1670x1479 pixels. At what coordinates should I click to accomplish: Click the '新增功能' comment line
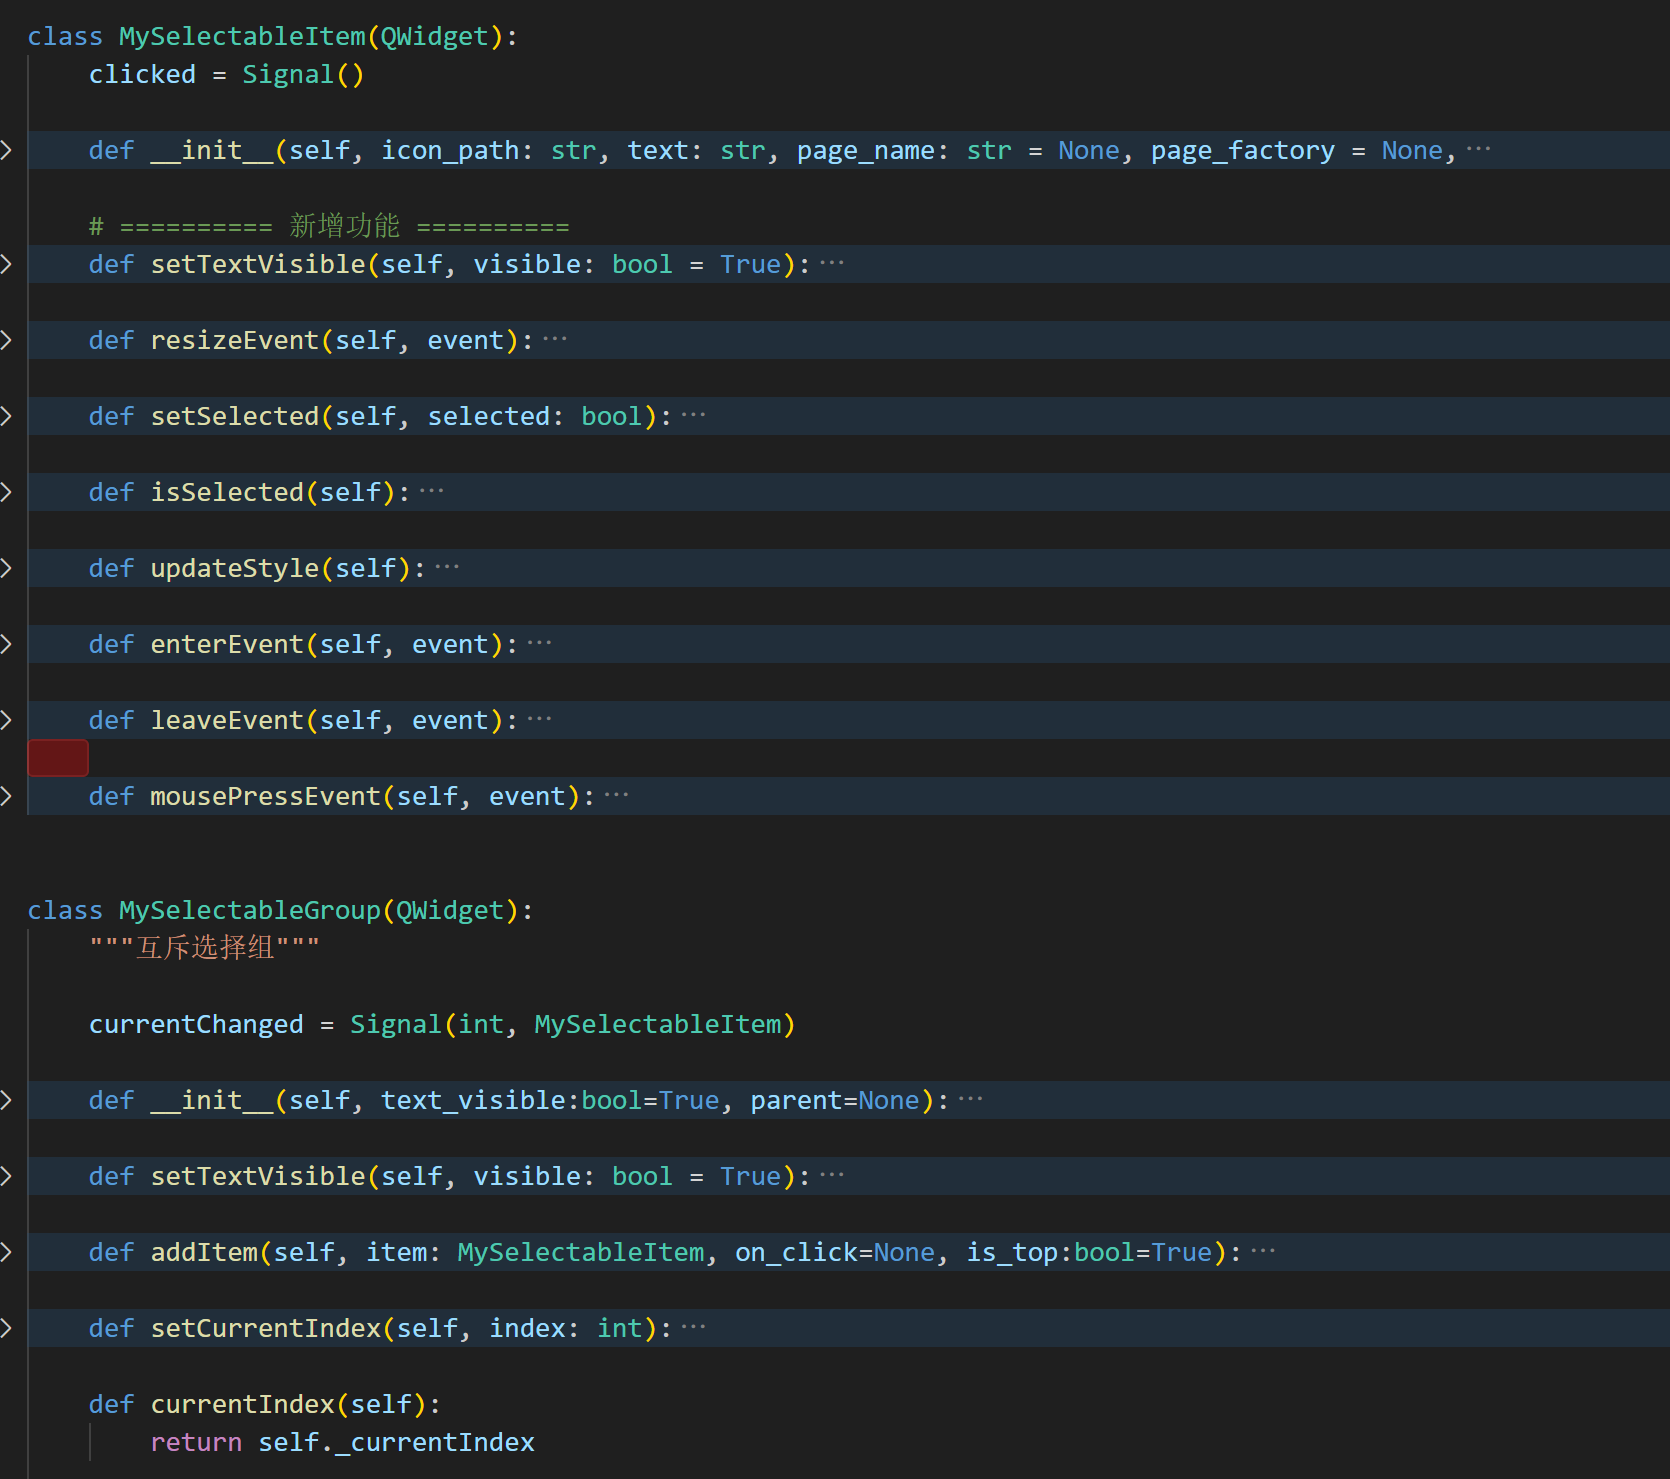click(329, 226)
